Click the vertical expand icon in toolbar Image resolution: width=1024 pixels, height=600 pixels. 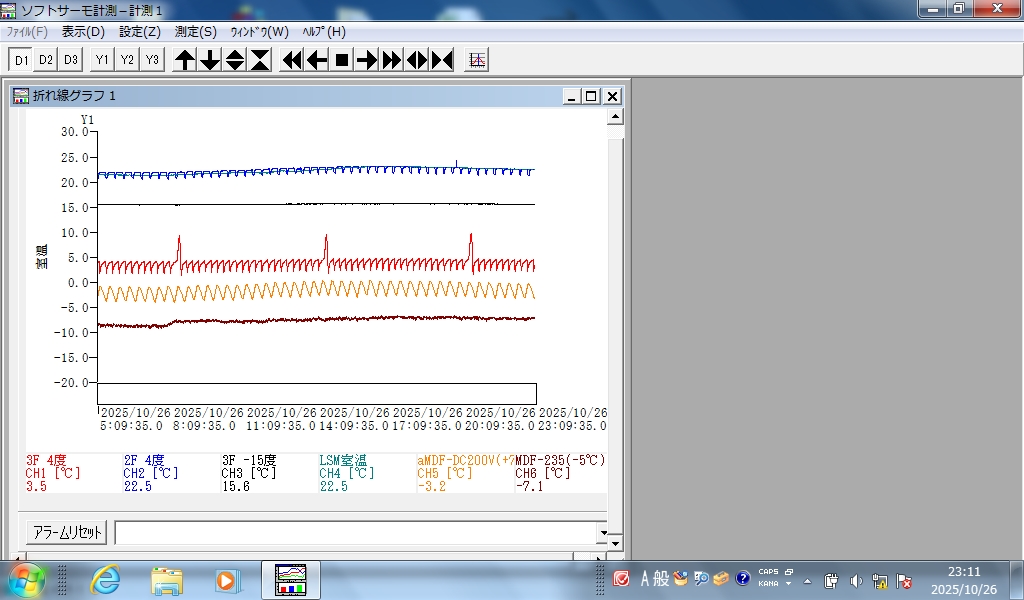click(235, 60)
